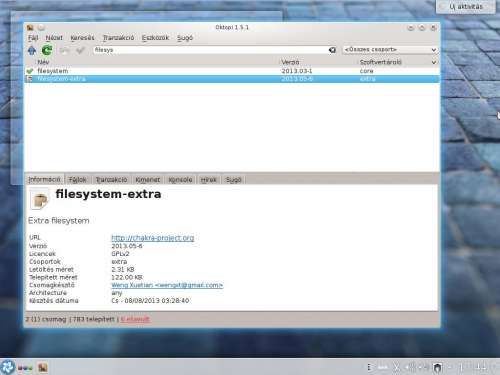
Task: Click the greyed-out rollback transaction icon
Action: point(65,50)
